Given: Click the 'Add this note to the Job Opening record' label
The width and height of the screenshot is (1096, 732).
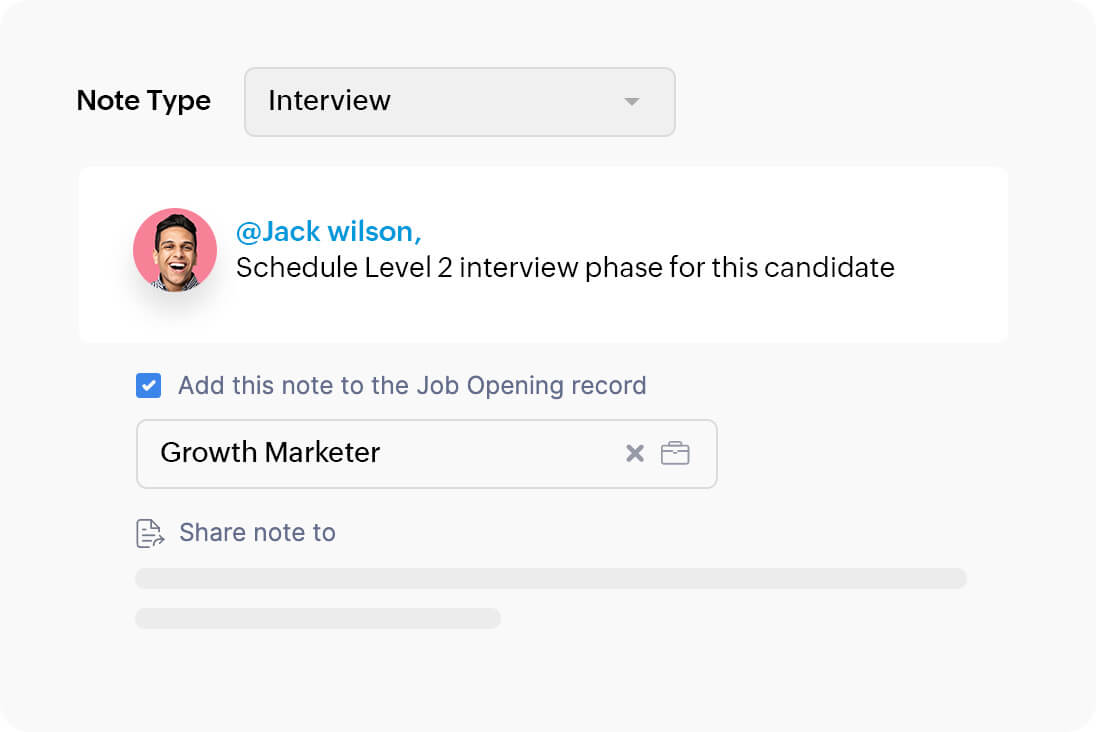Looking at the screenshot, I should coord(412,385).
